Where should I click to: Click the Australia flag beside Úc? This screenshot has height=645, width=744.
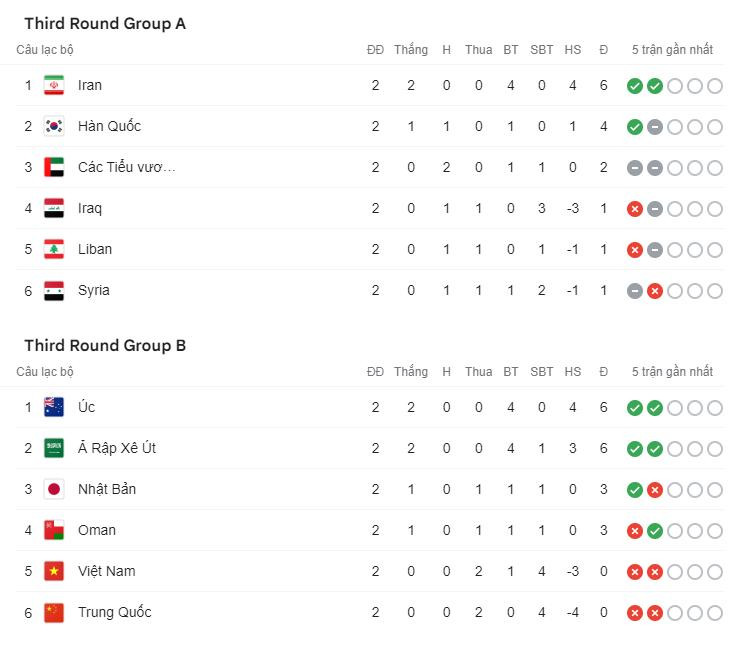(x=54, y=408)
